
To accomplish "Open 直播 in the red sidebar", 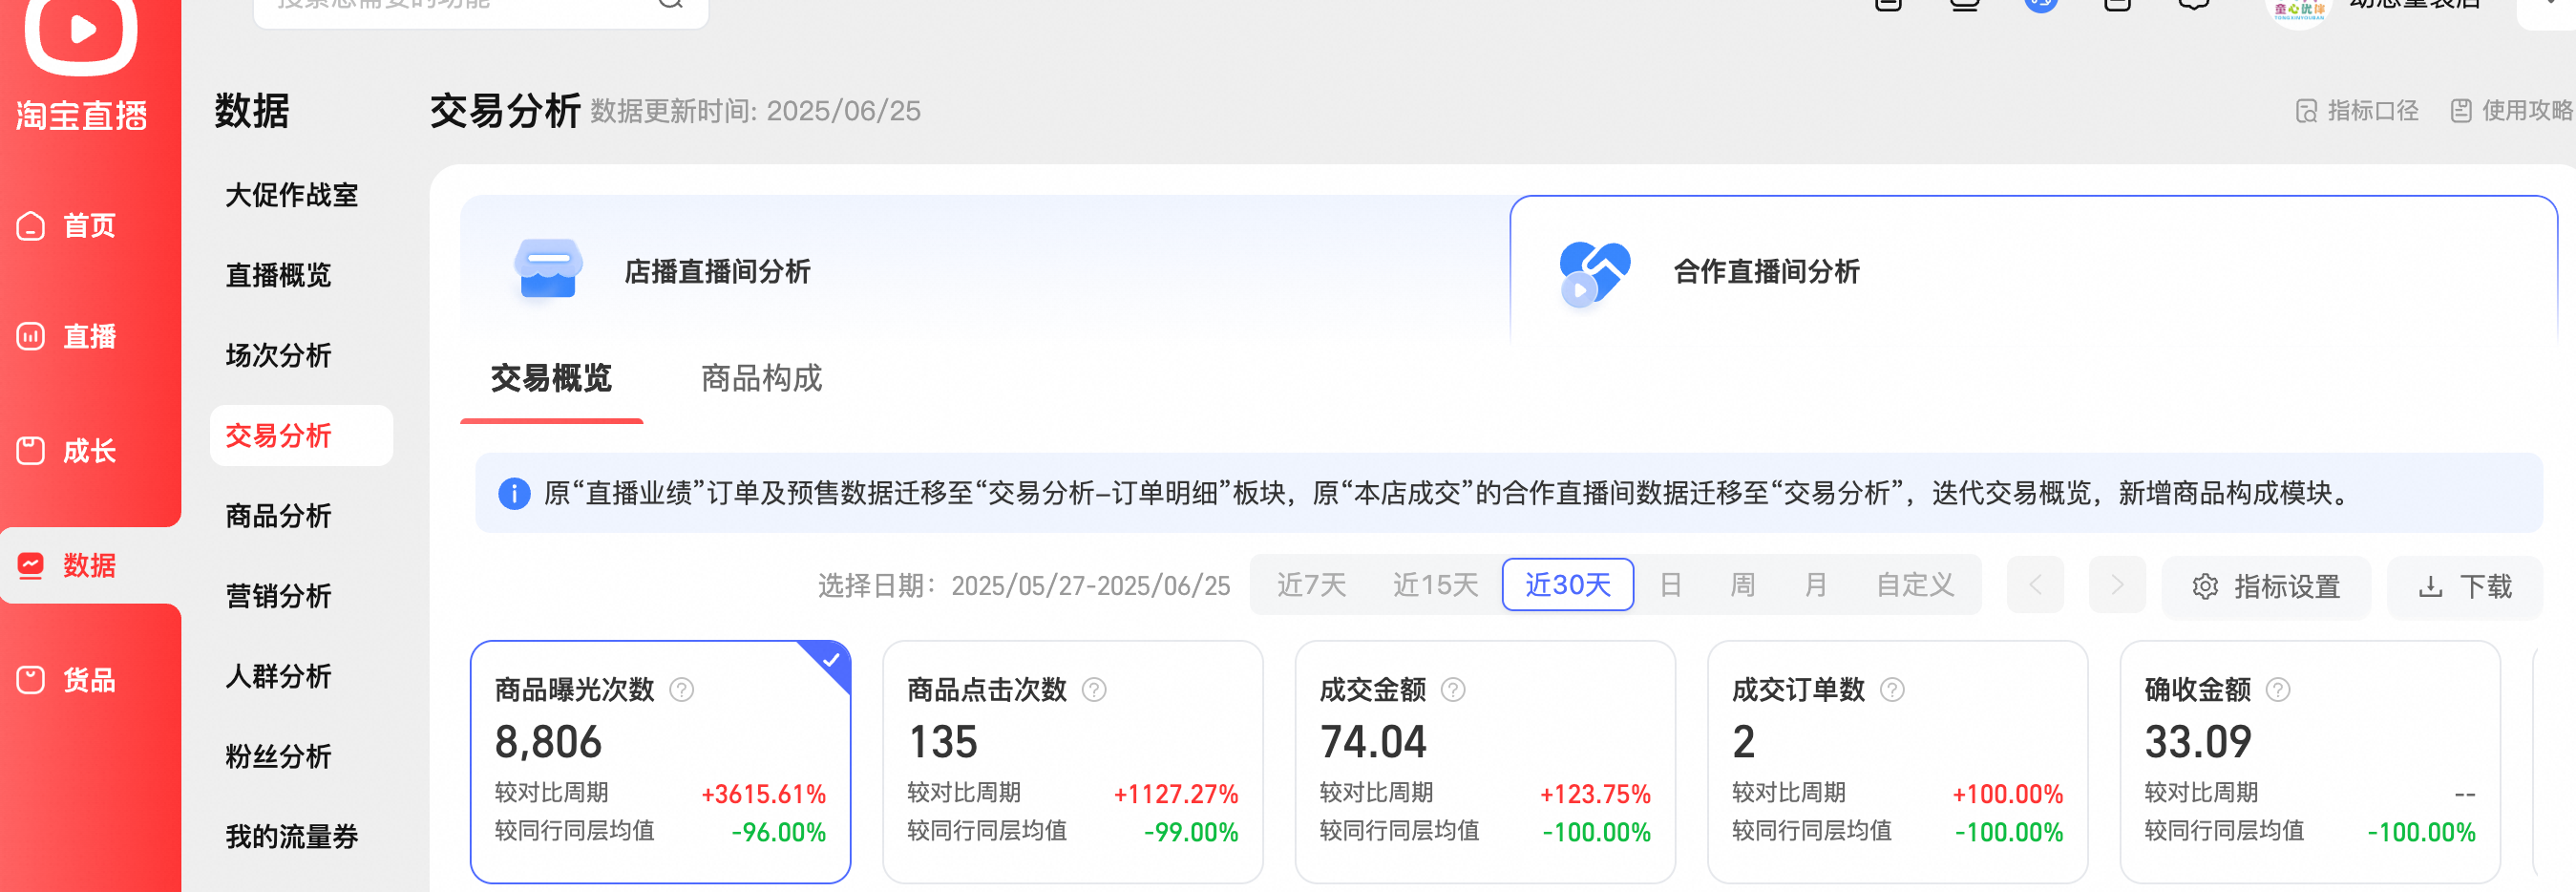I will click(67, 337).
